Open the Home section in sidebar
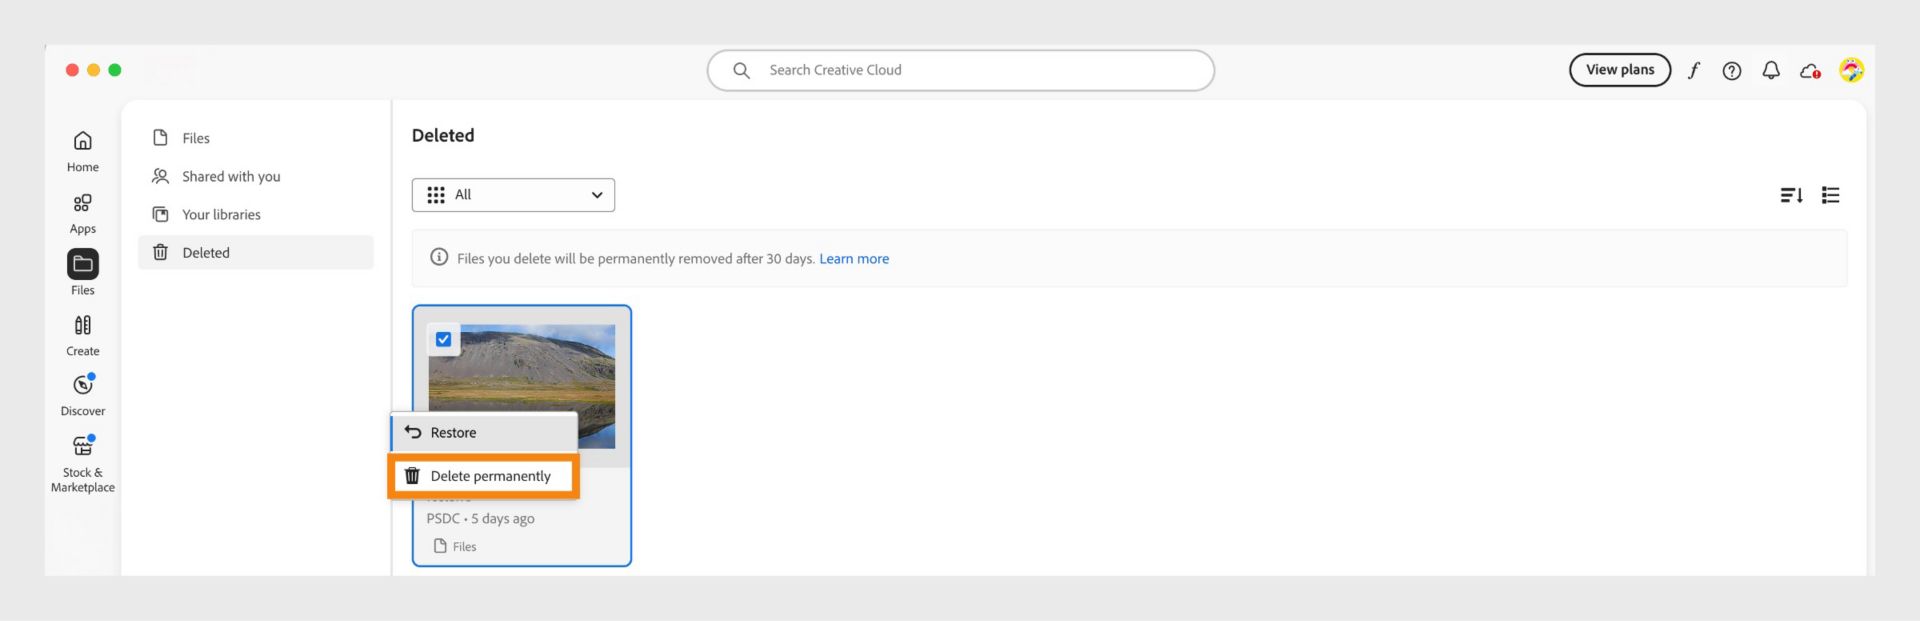Image resolution: width=1920 pixels, height=621 pixels. [x=83, y=150]
